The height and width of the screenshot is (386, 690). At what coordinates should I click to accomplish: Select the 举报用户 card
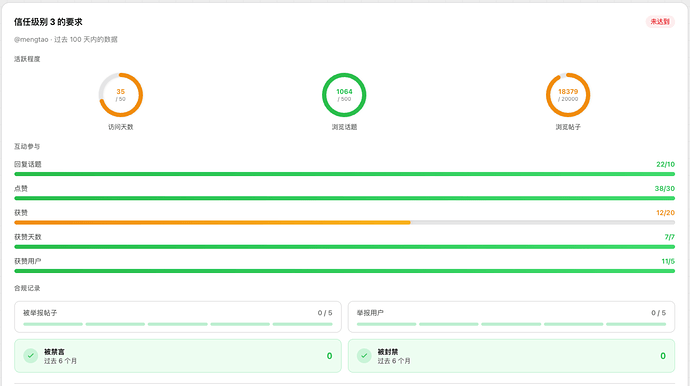(x=511, y=317)
